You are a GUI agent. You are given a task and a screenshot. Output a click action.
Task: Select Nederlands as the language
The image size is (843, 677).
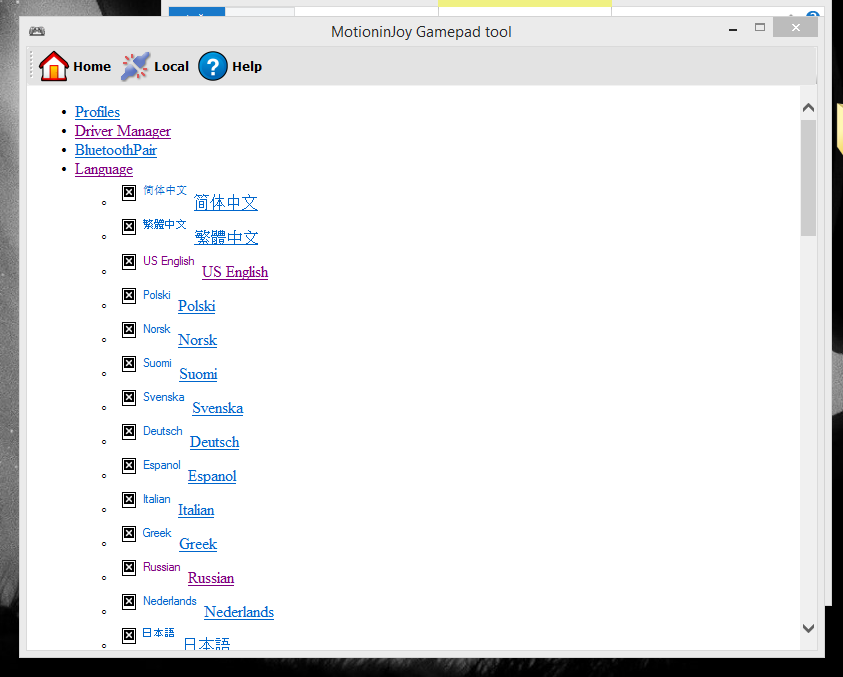[238, 612]
